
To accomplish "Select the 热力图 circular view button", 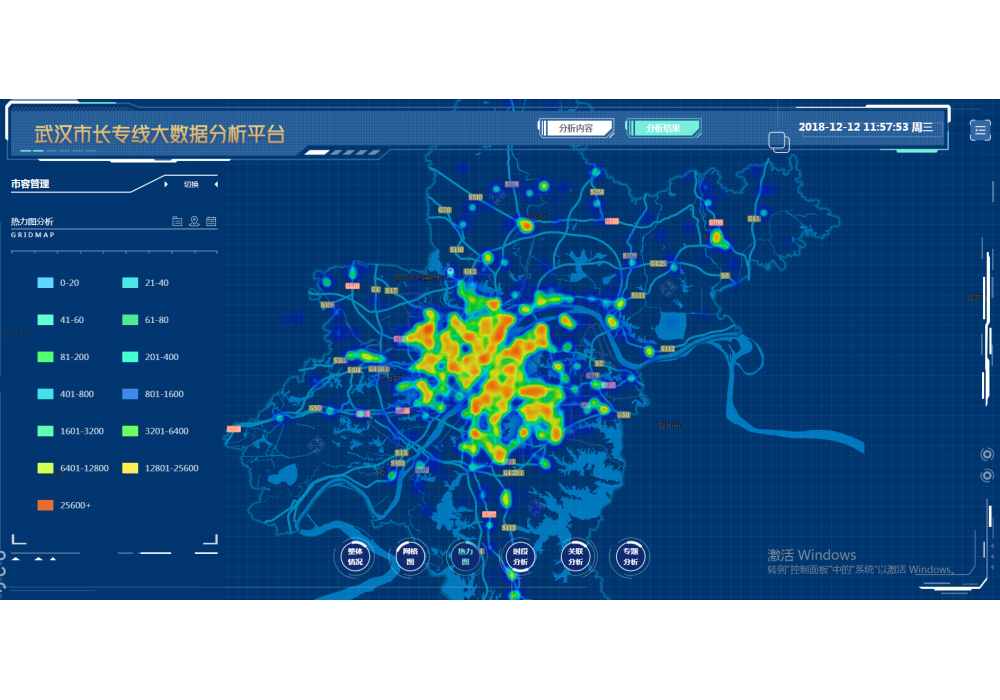I will pyautogui.click(x=465, y=557).
